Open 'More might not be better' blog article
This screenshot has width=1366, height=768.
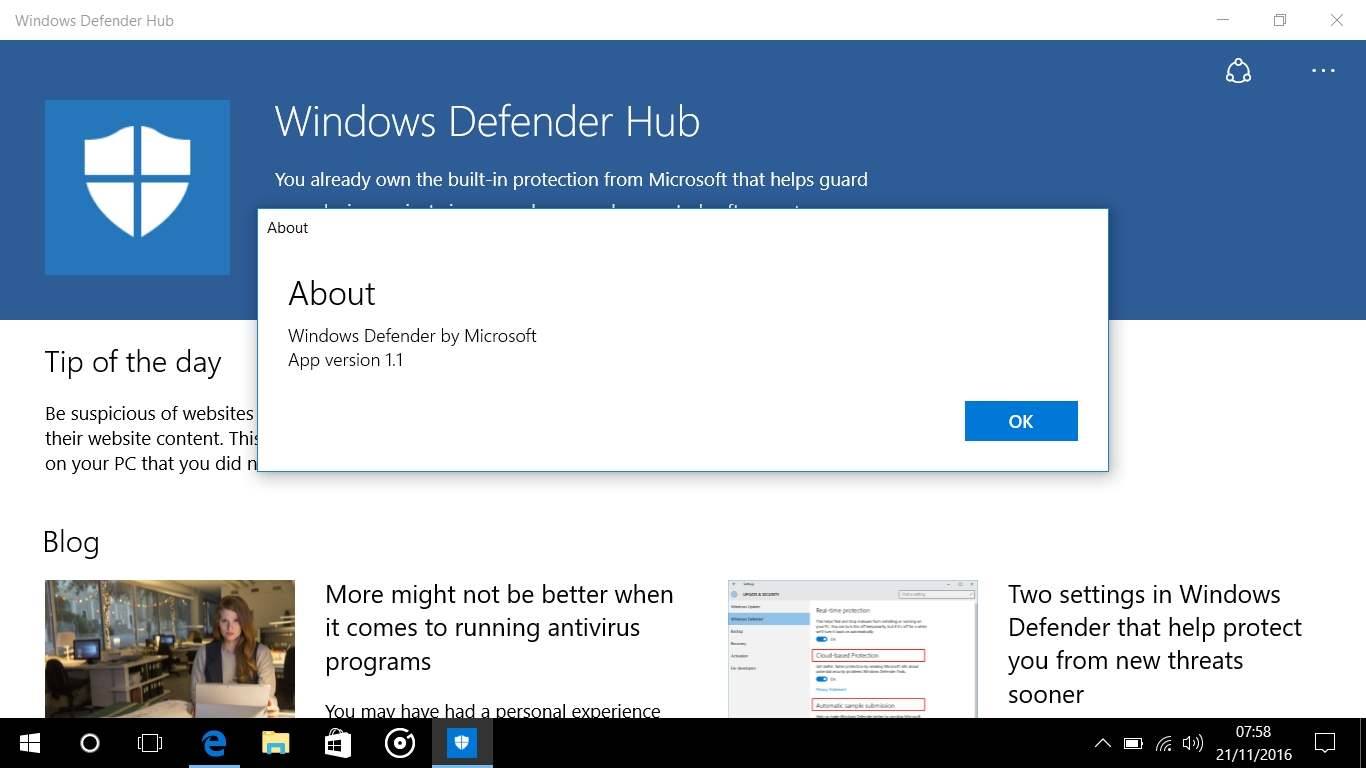pos(499,628)
